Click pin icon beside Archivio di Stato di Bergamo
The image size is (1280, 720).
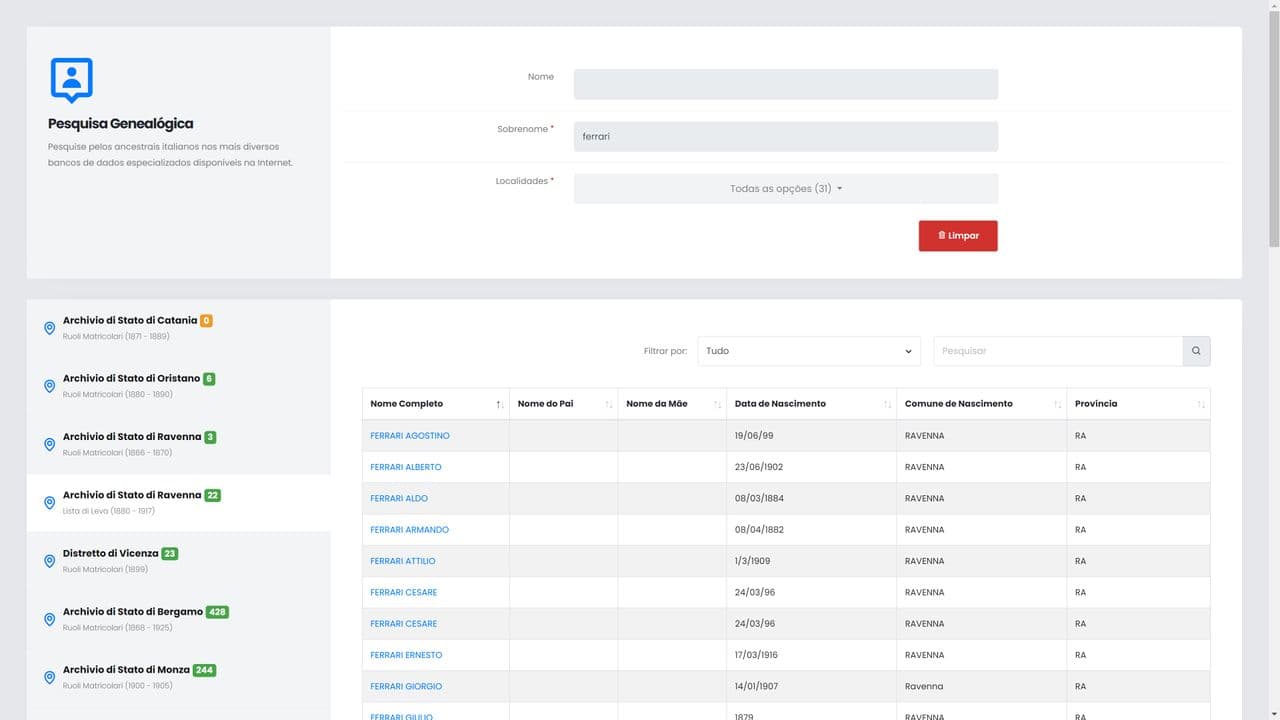tap(49, 619)
